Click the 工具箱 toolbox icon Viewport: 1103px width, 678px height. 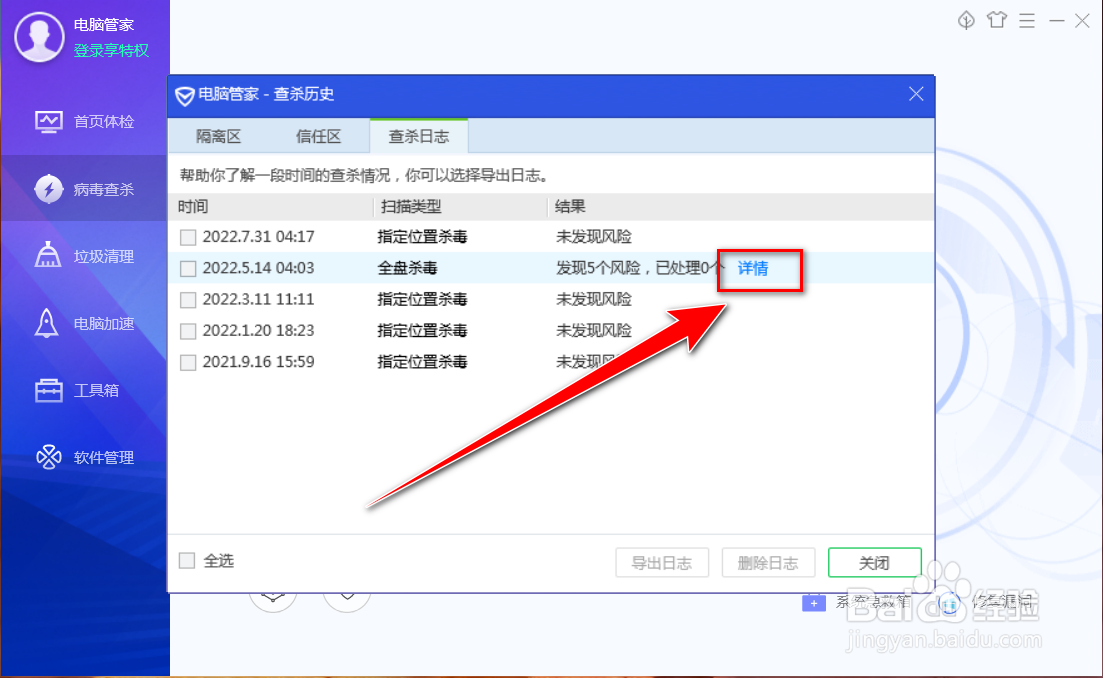(49, 390)
